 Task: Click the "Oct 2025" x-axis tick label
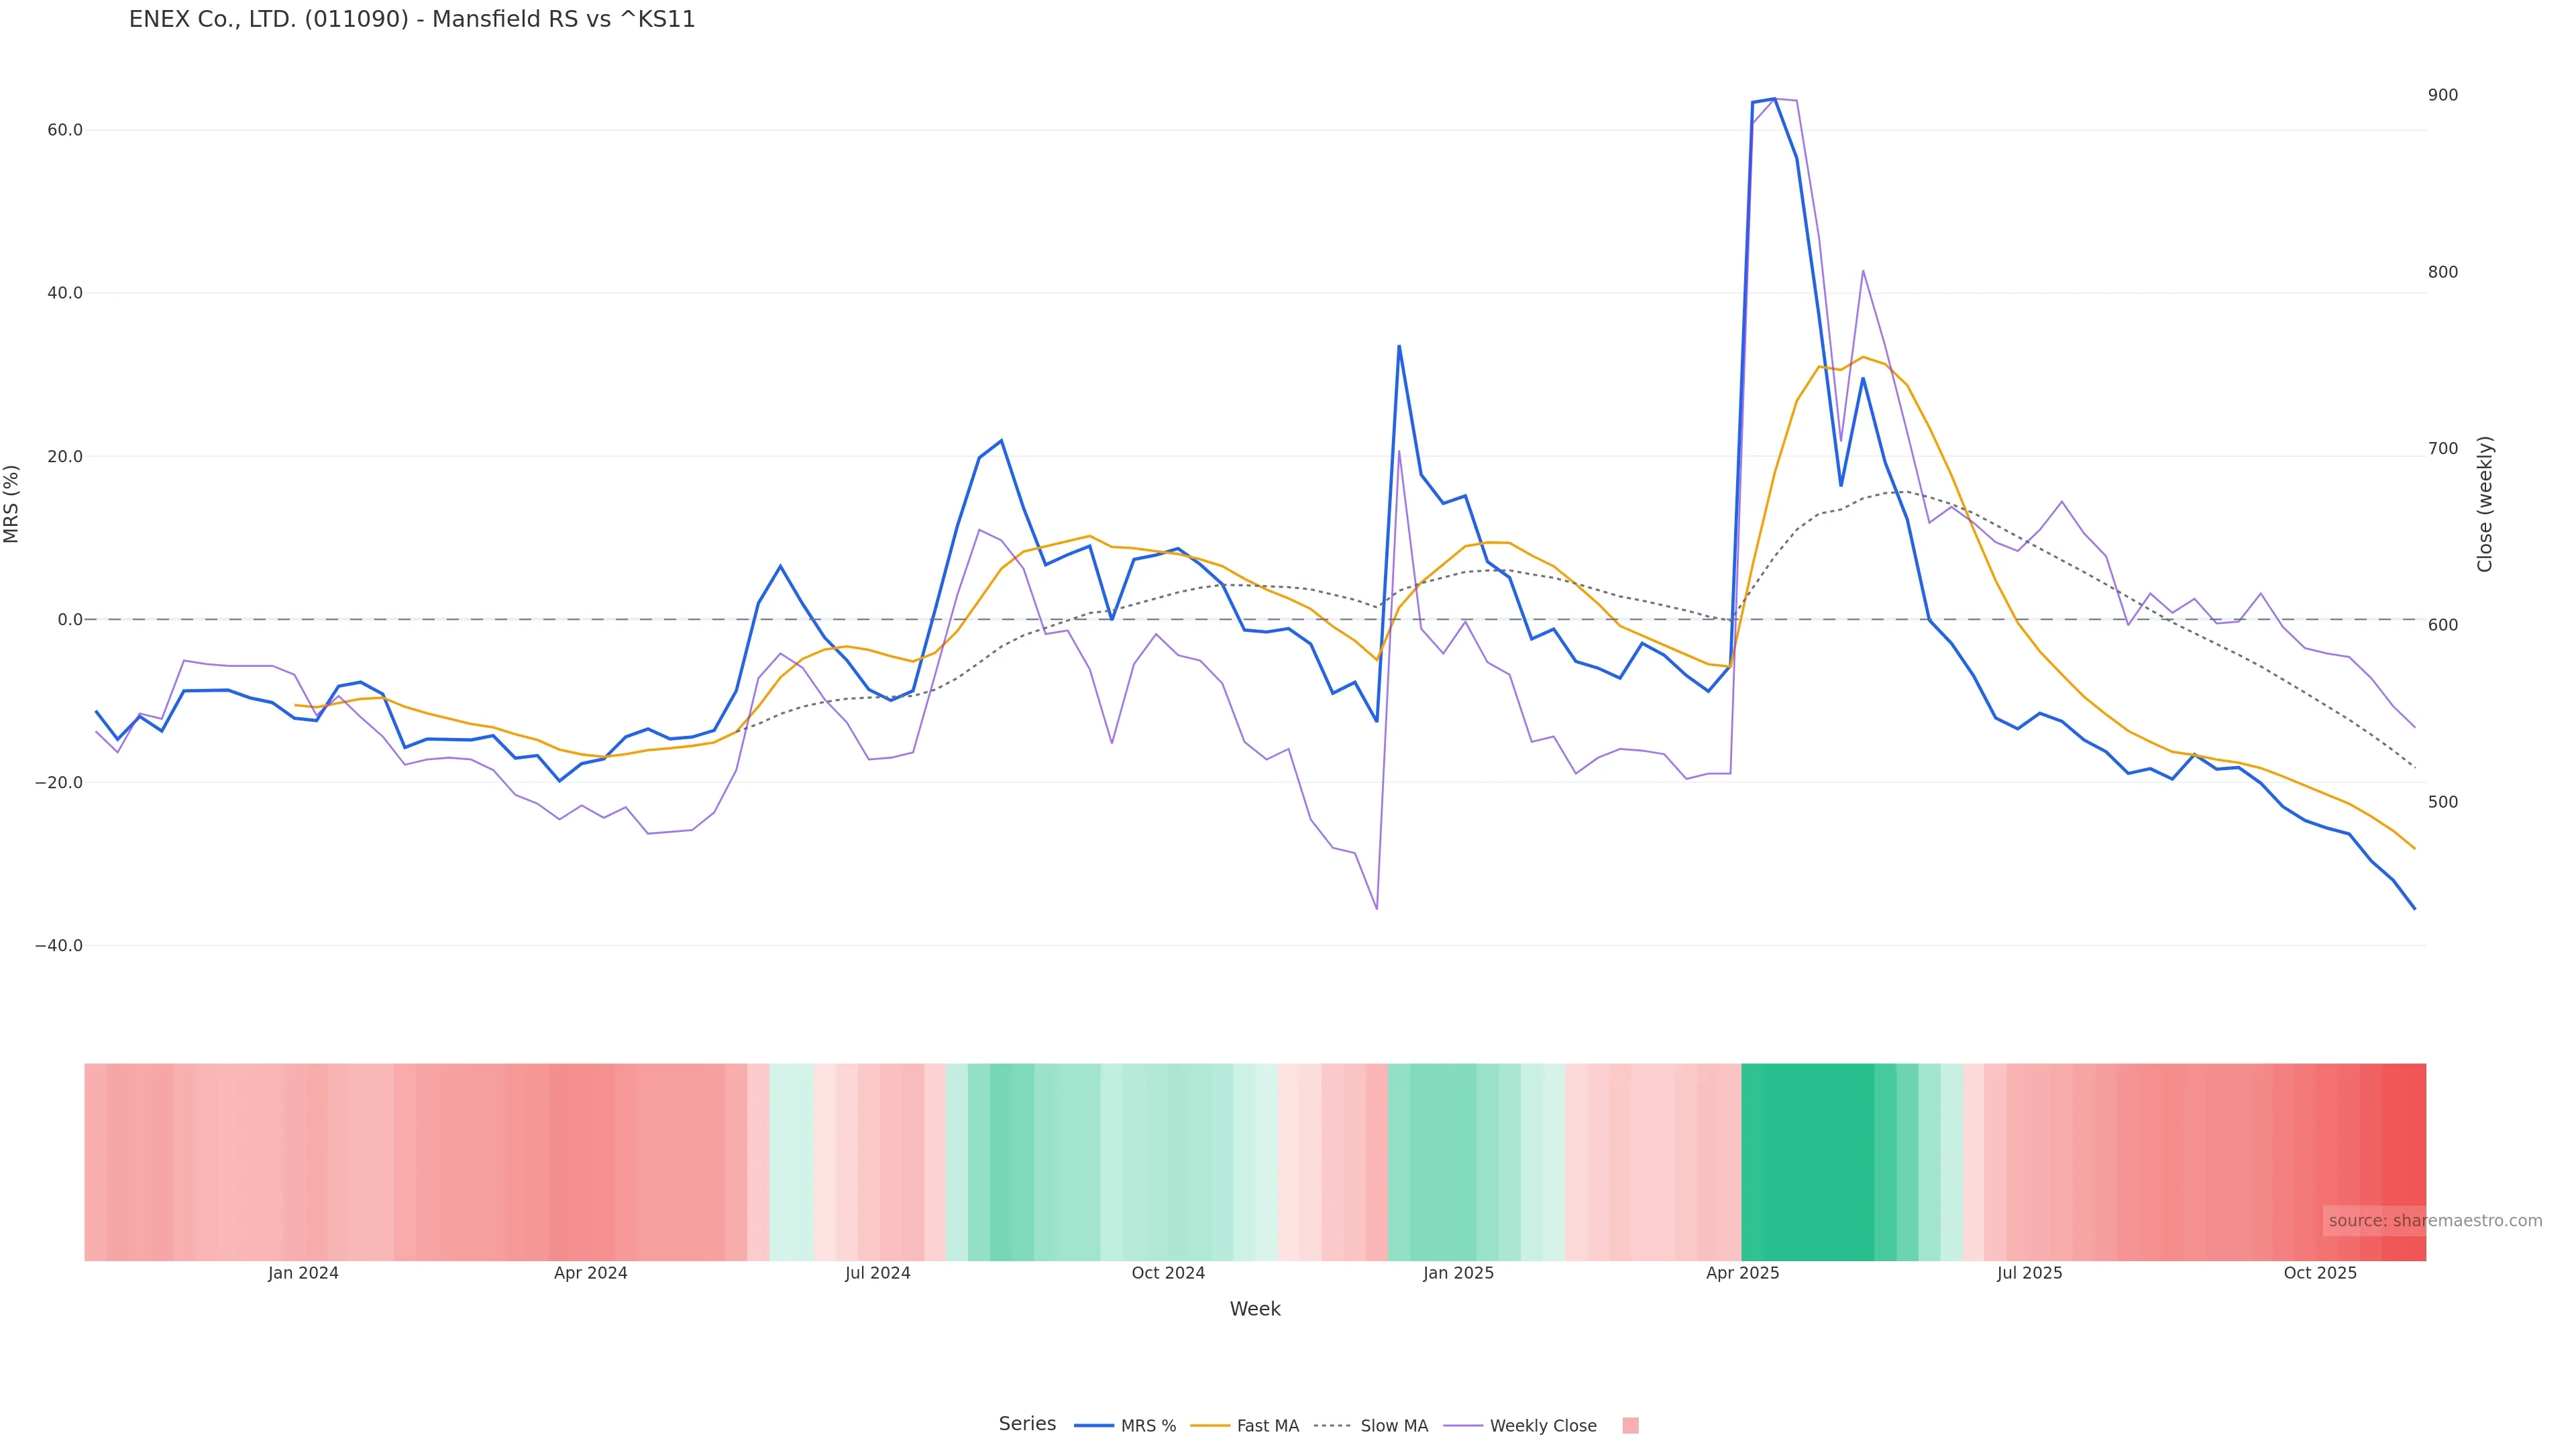(2320, 1273)
